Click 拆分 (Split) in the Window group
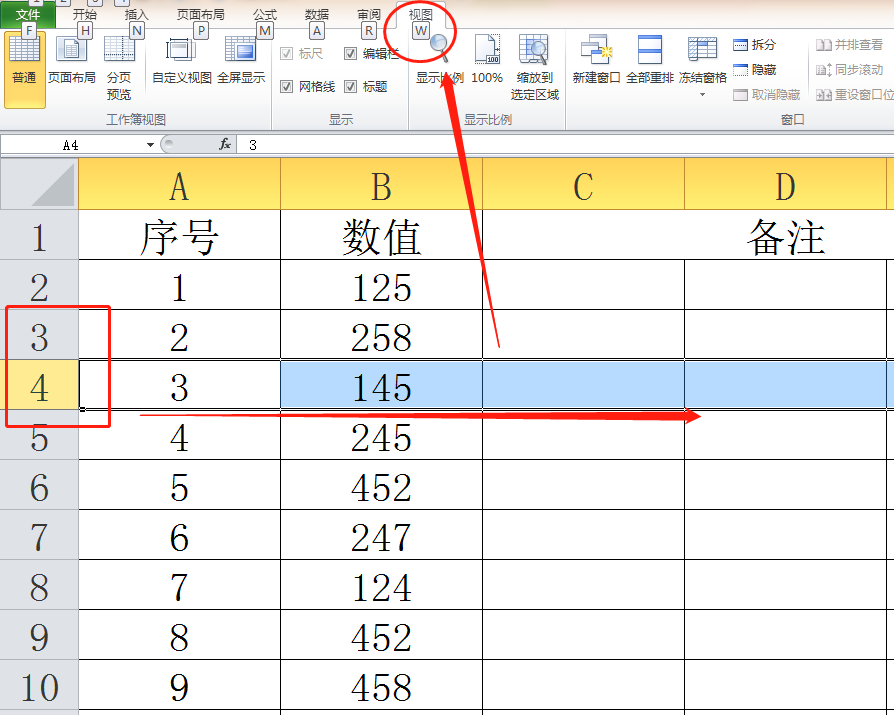This screenshot has height=715, width=894. click(x=762, y=45)
